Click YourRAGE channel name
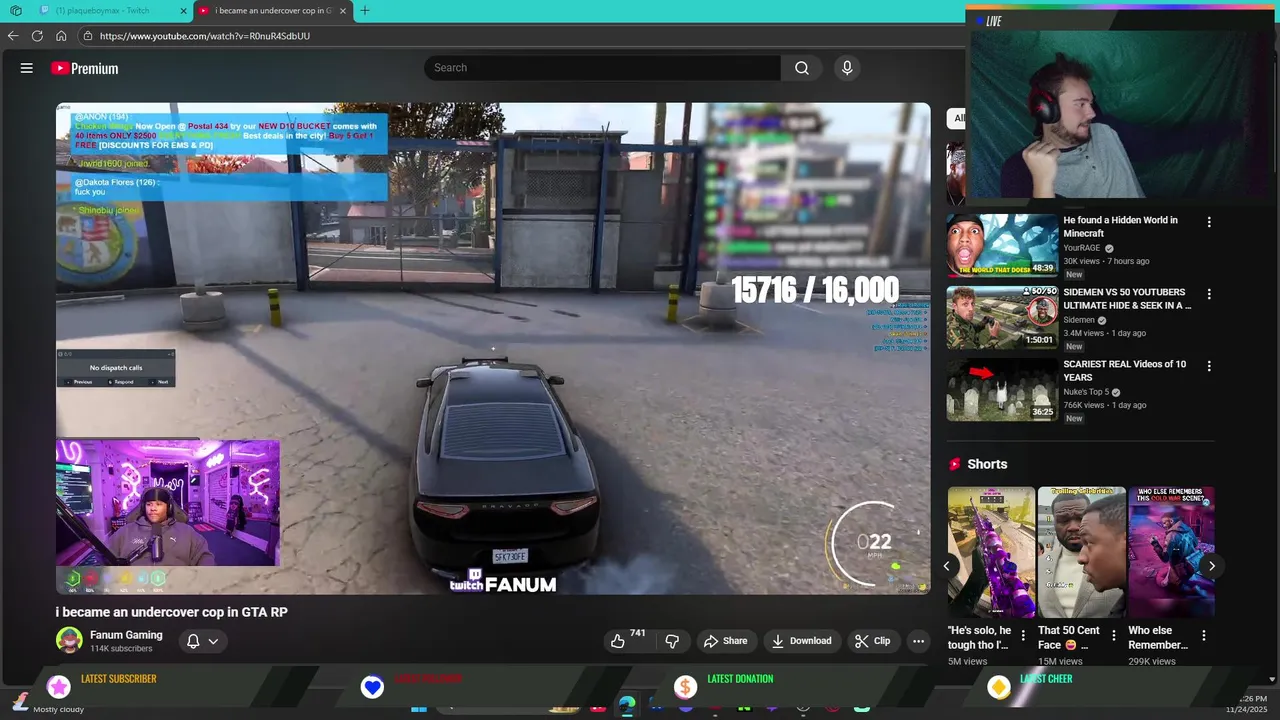1280x720 pixels. 1082,248
